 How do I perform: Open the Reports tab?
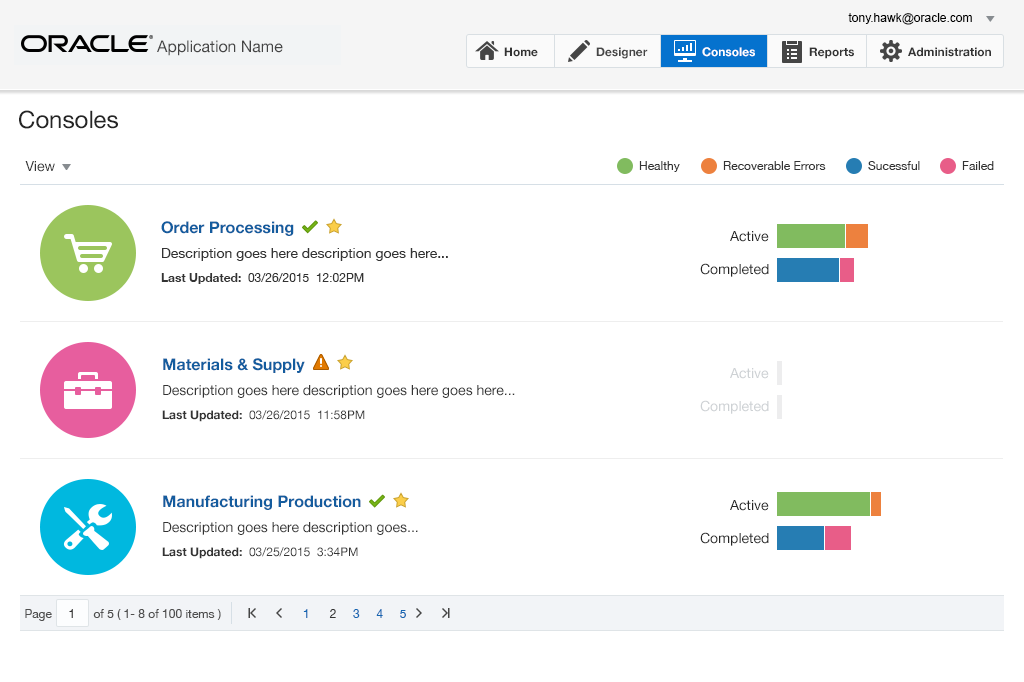817,51
